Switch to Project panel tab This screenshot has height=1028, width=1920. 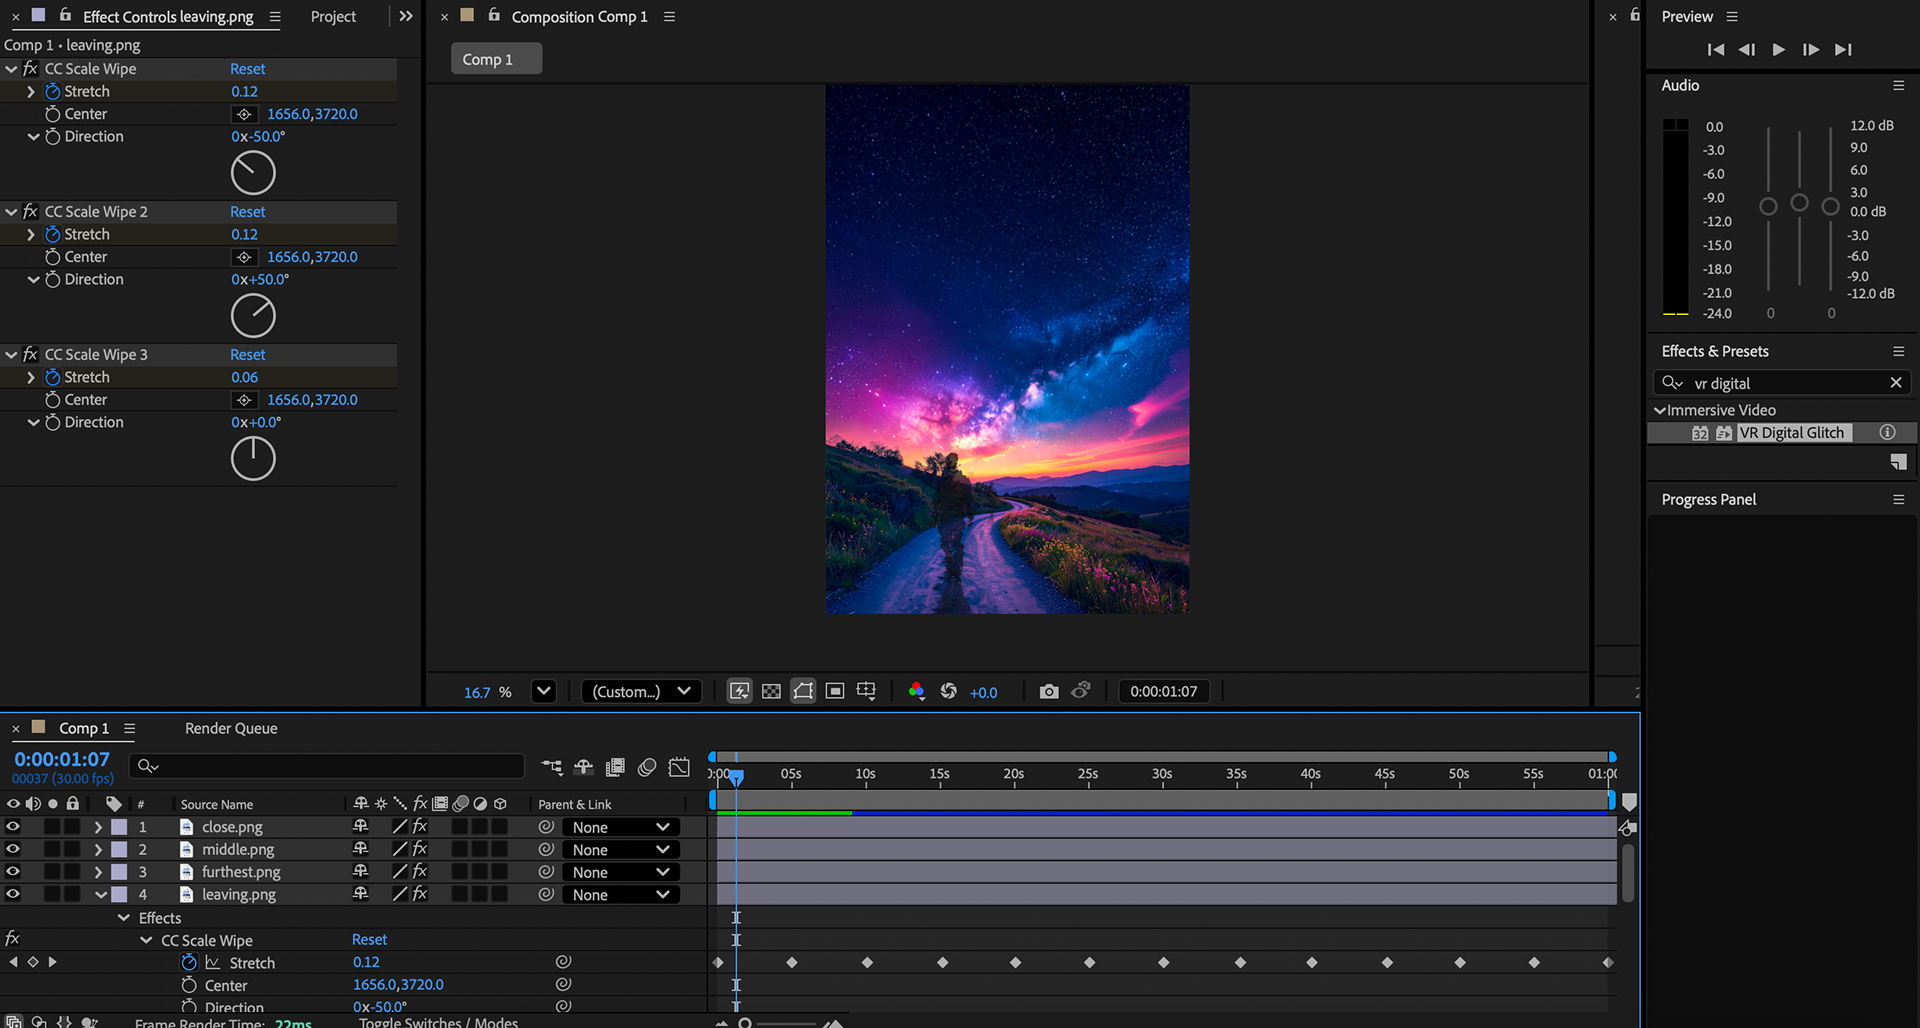pos(333,17)
